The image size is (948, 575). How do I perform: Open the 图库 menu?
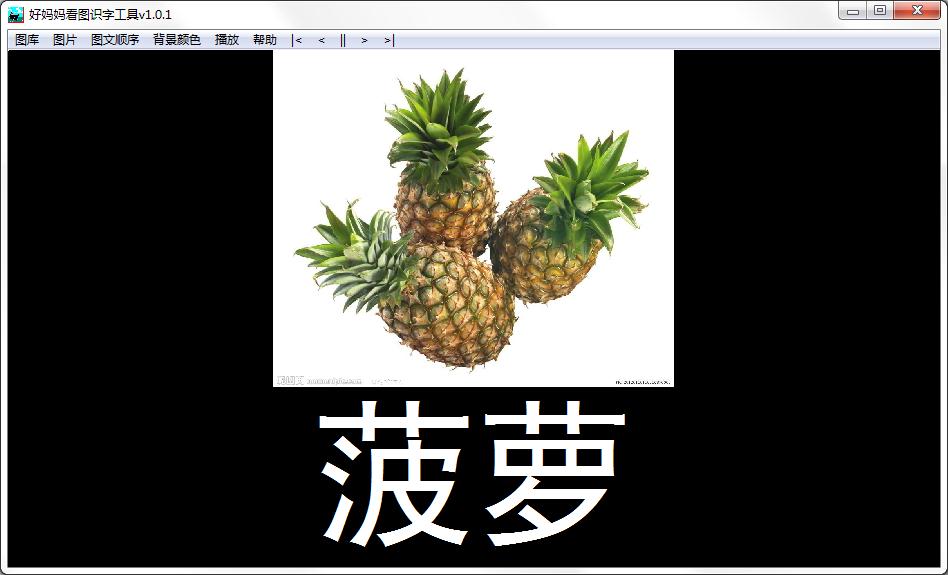tap(27, 40)
